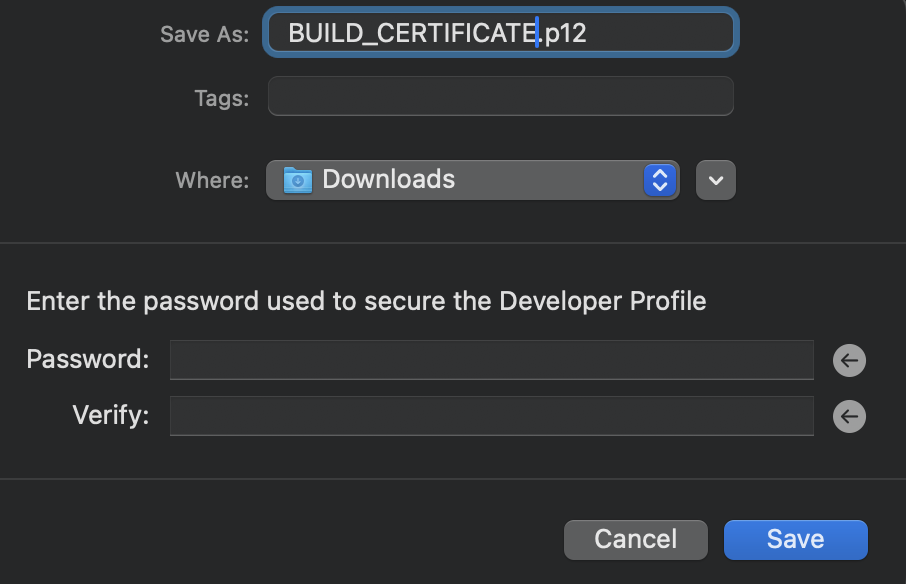This screenshot has height=584, width=906.
Task: Click the Downloads folder icon
Action: (x=298, y=180)
